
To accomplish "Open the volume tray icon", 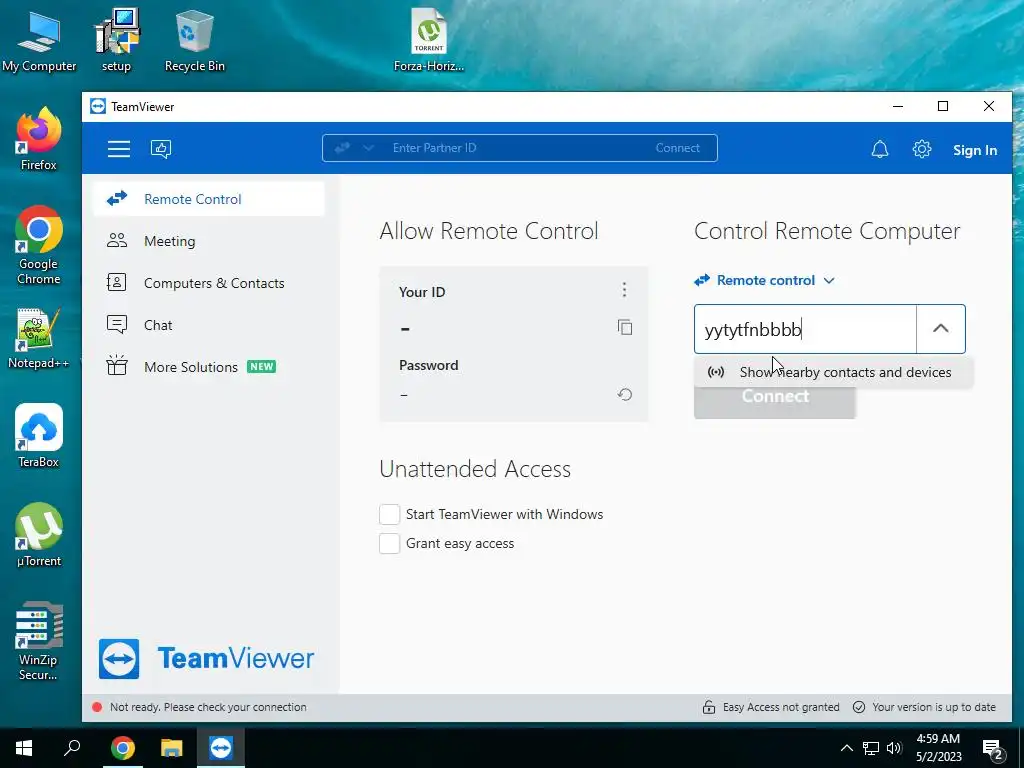I will pos(894,748).
